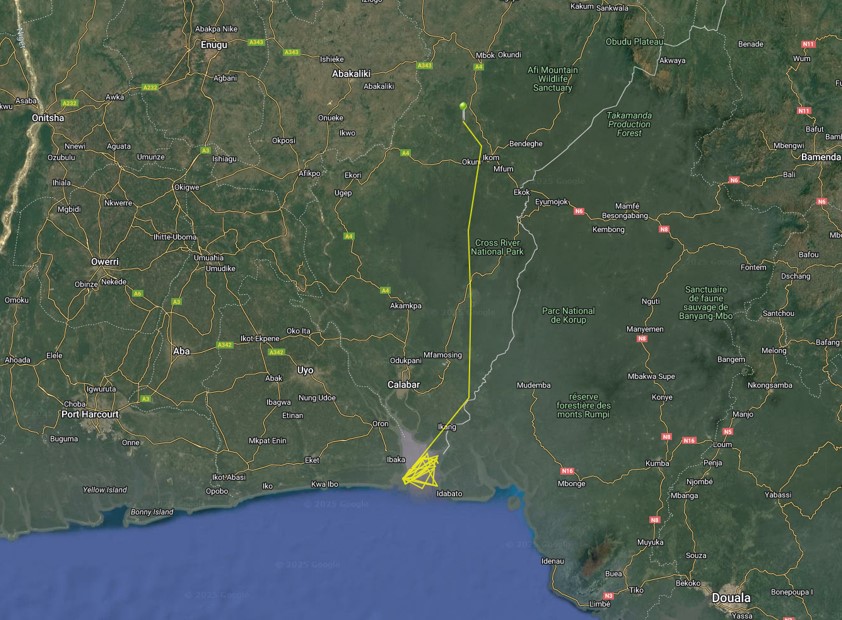Click the A342 shield near Ikot-Ekpene
Viewport: 842px width, 620px height.
coord(224,345)
